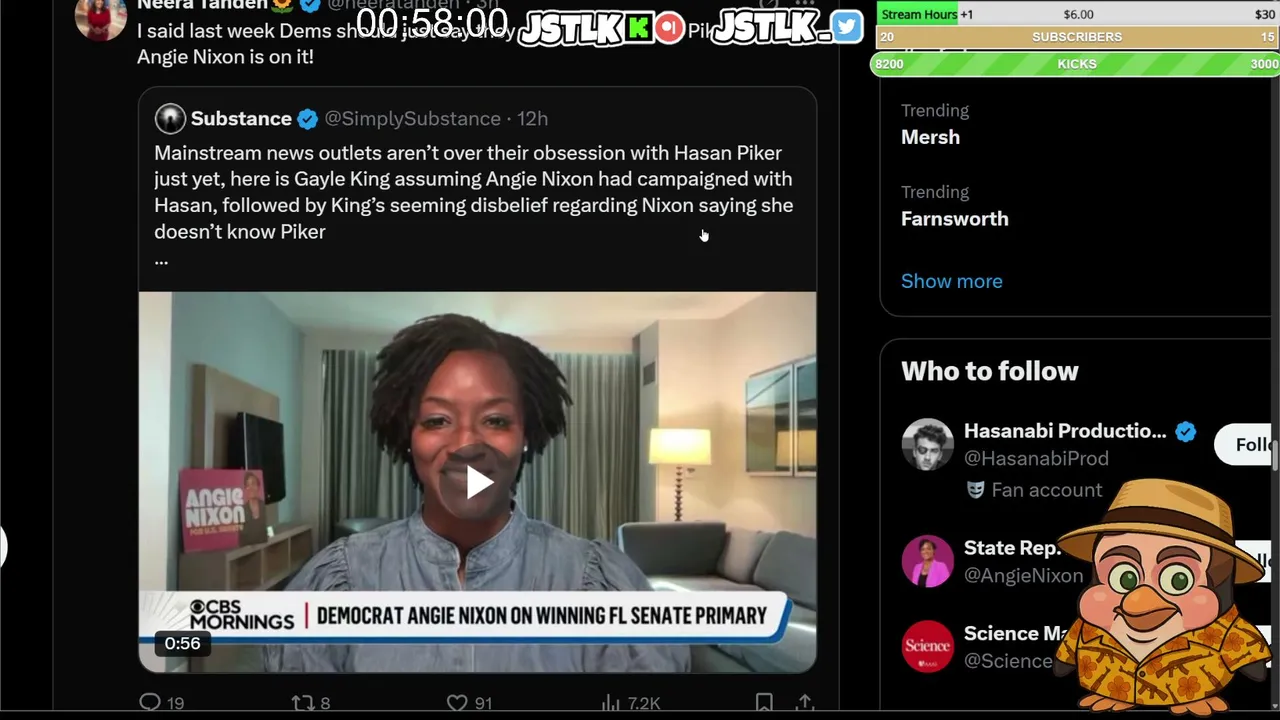
Task: Open the Substance profile avatar
Action: tap(170, 118)
